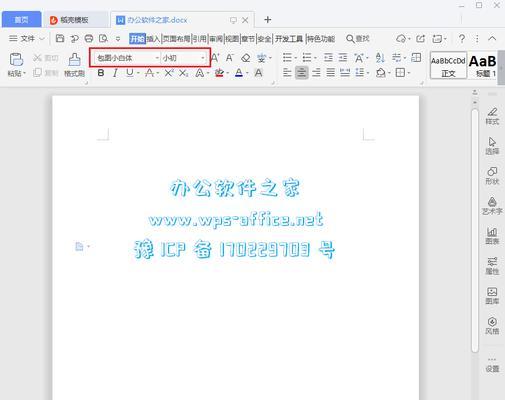505x400 pixels.
Task: Collapse the ribbon with the chevron
Action: point(492,39)
